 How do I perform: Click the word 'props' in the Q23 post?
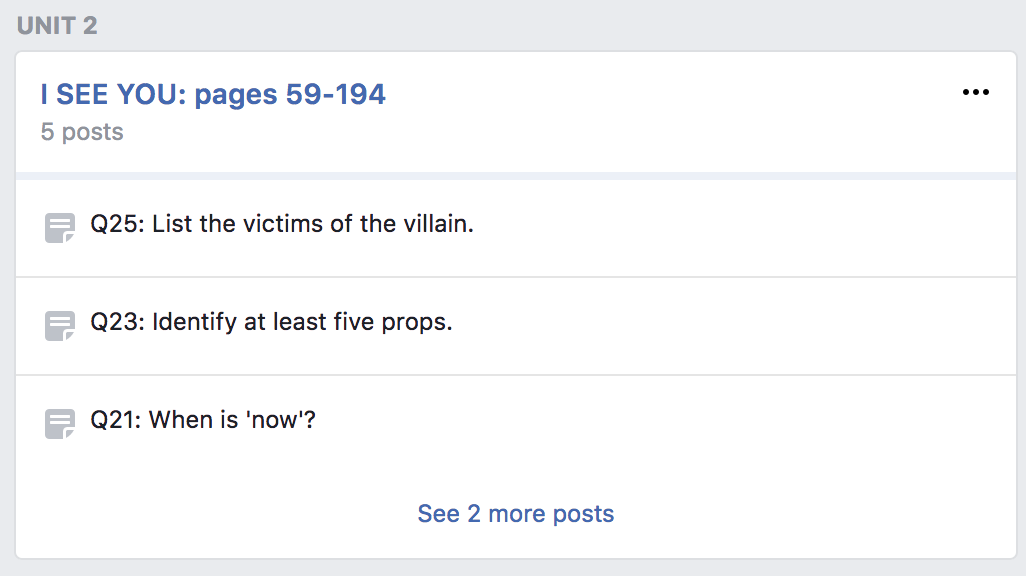click(420, 323)
